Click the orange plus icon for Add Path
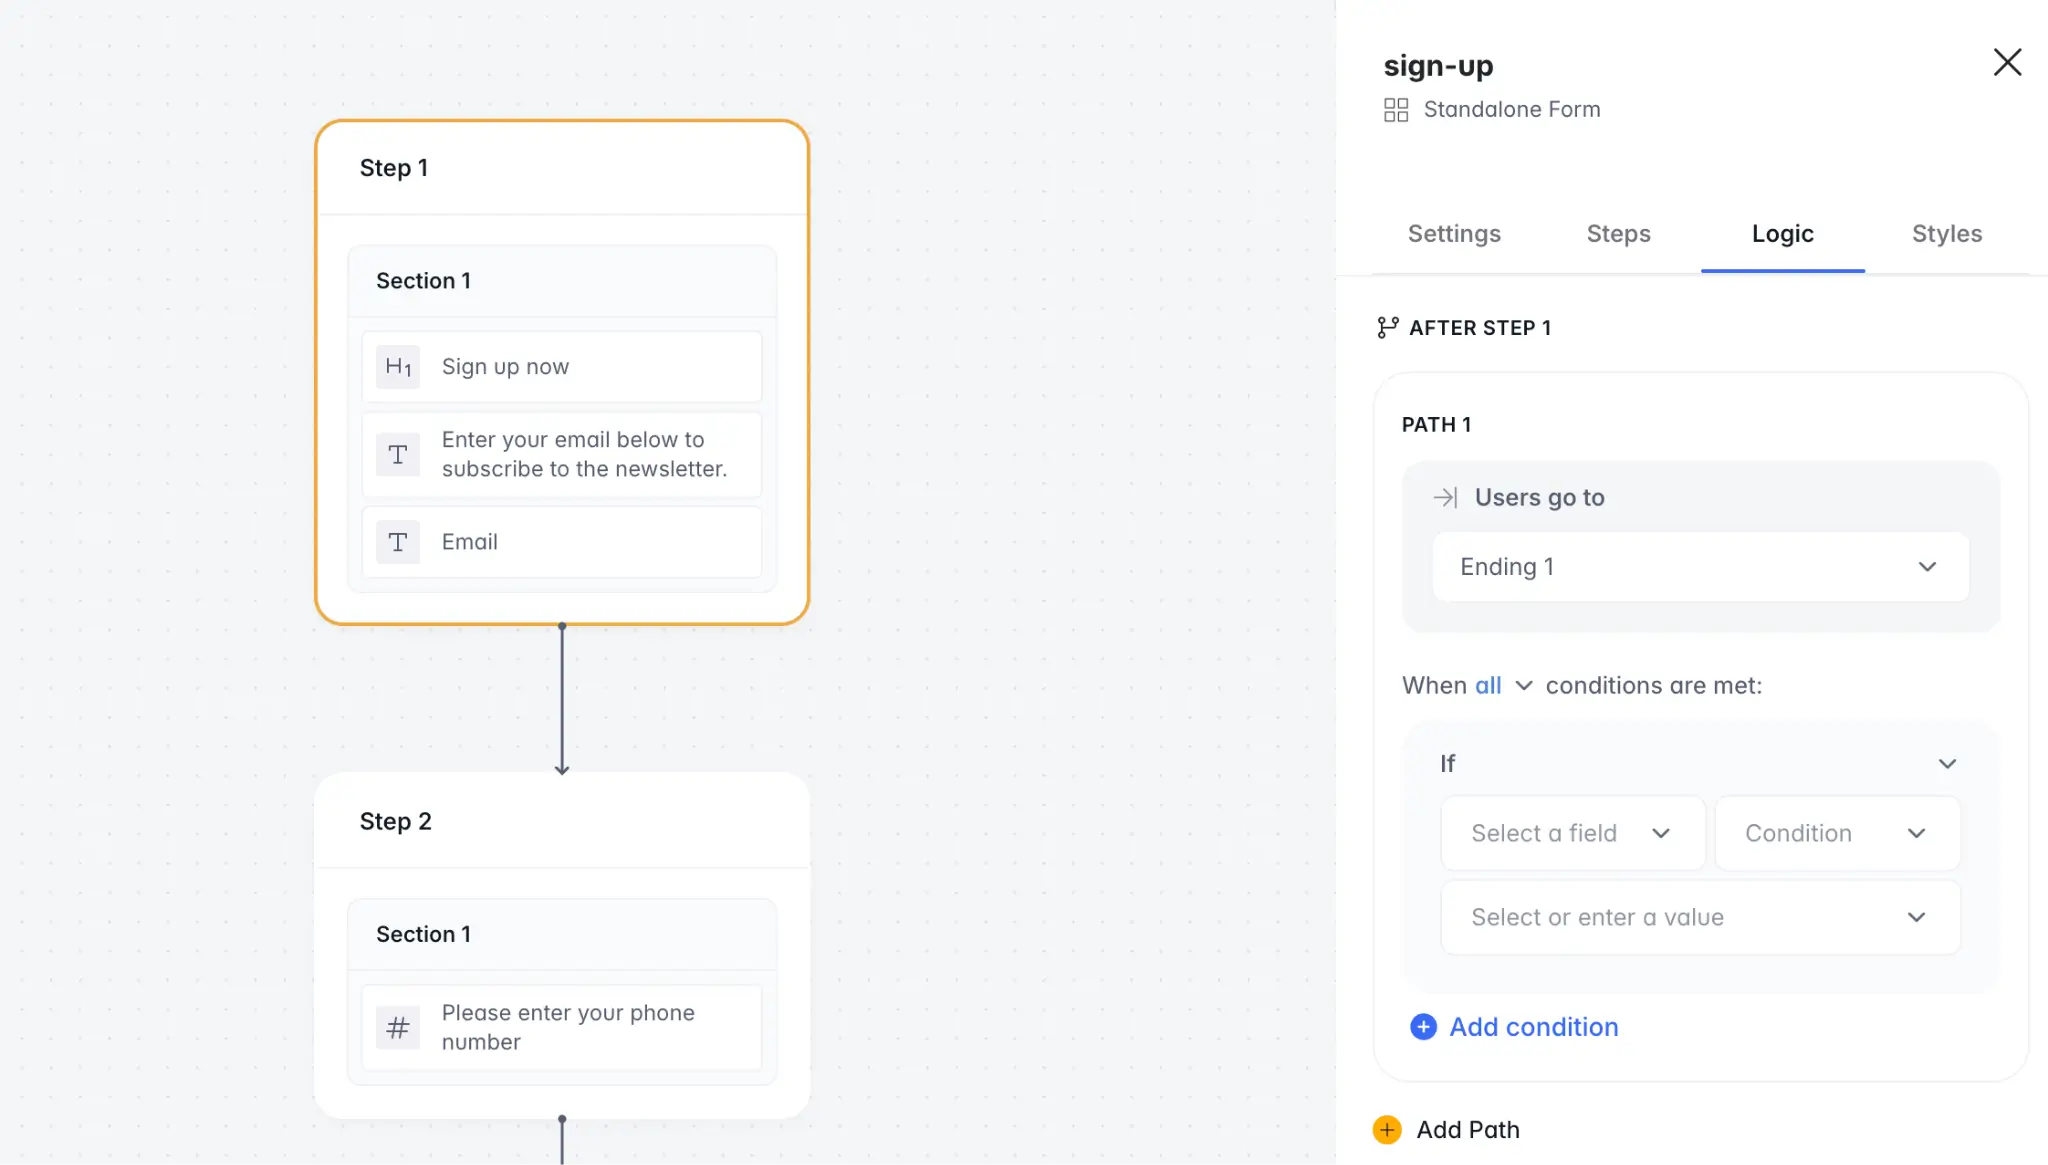 point(1387,1130)
